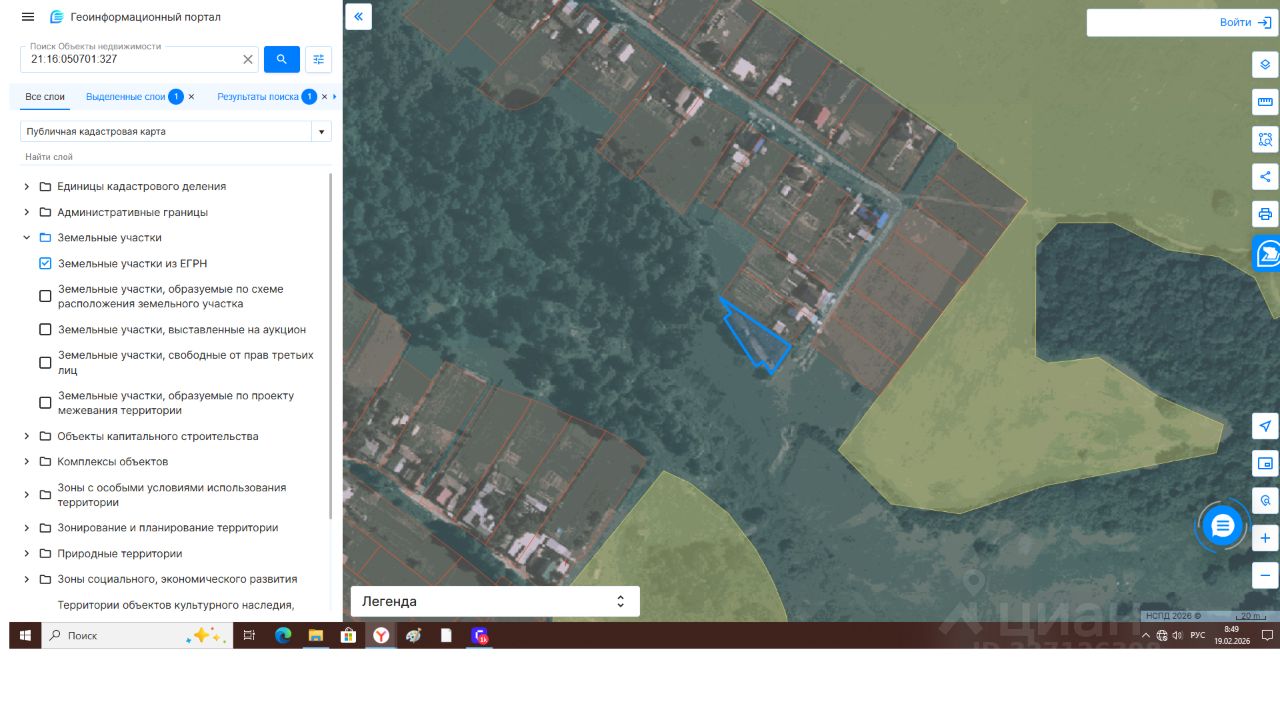Close the Результаты поиска tab
Viewport: 1280px width, 720px height.
[324, 97]
